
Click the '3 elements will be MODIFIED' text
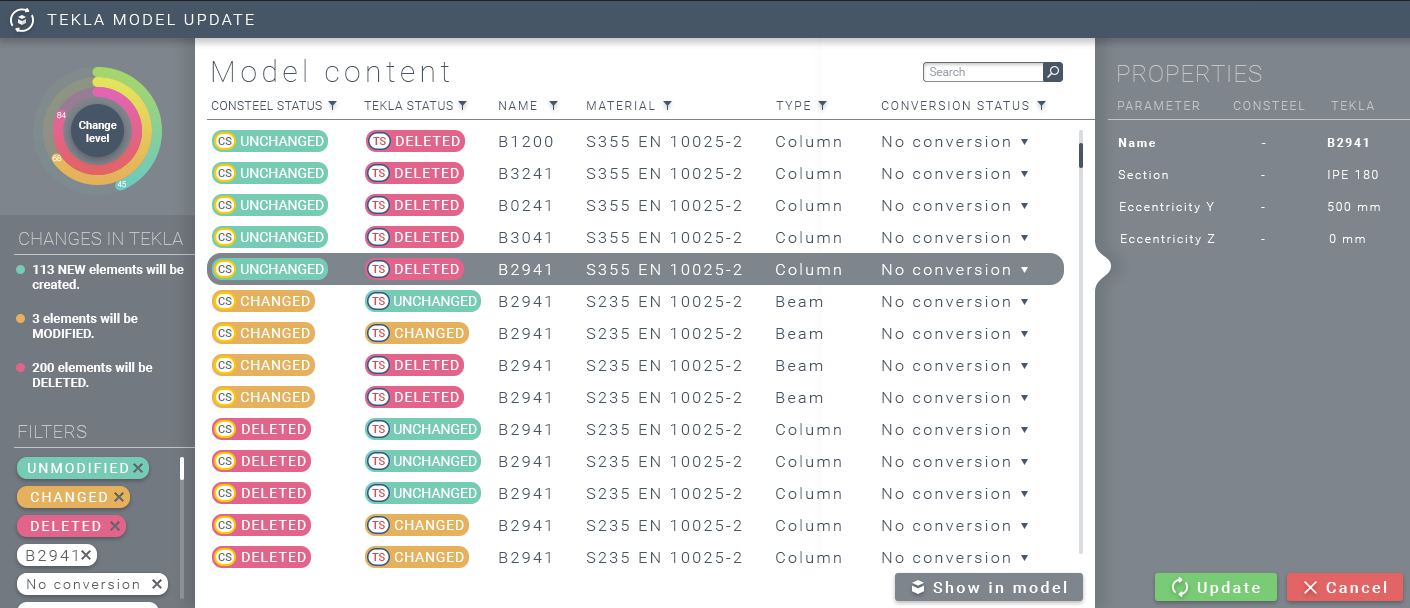85,326
